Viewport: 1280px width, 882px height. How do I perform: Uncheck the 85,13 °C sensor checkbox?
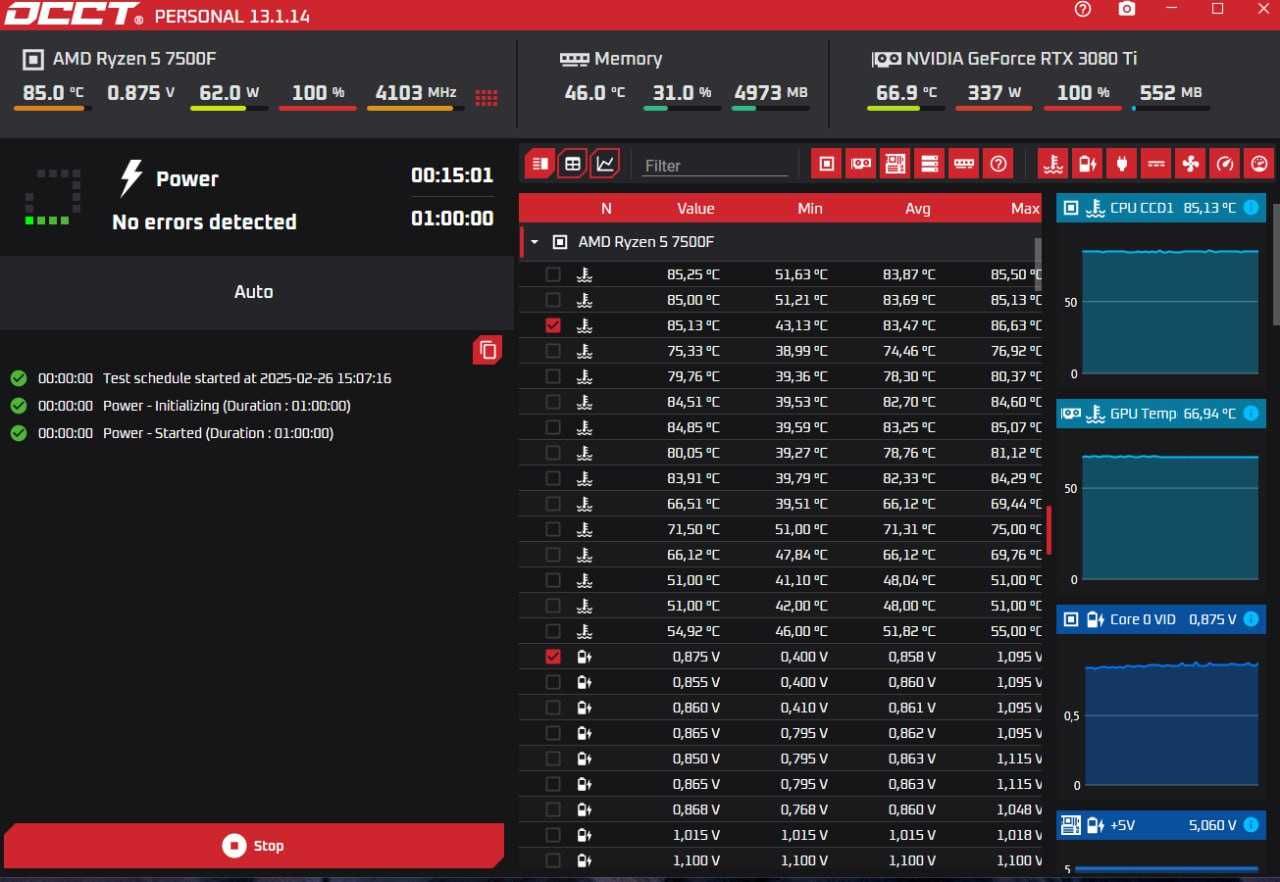click(x=553, y=326)
